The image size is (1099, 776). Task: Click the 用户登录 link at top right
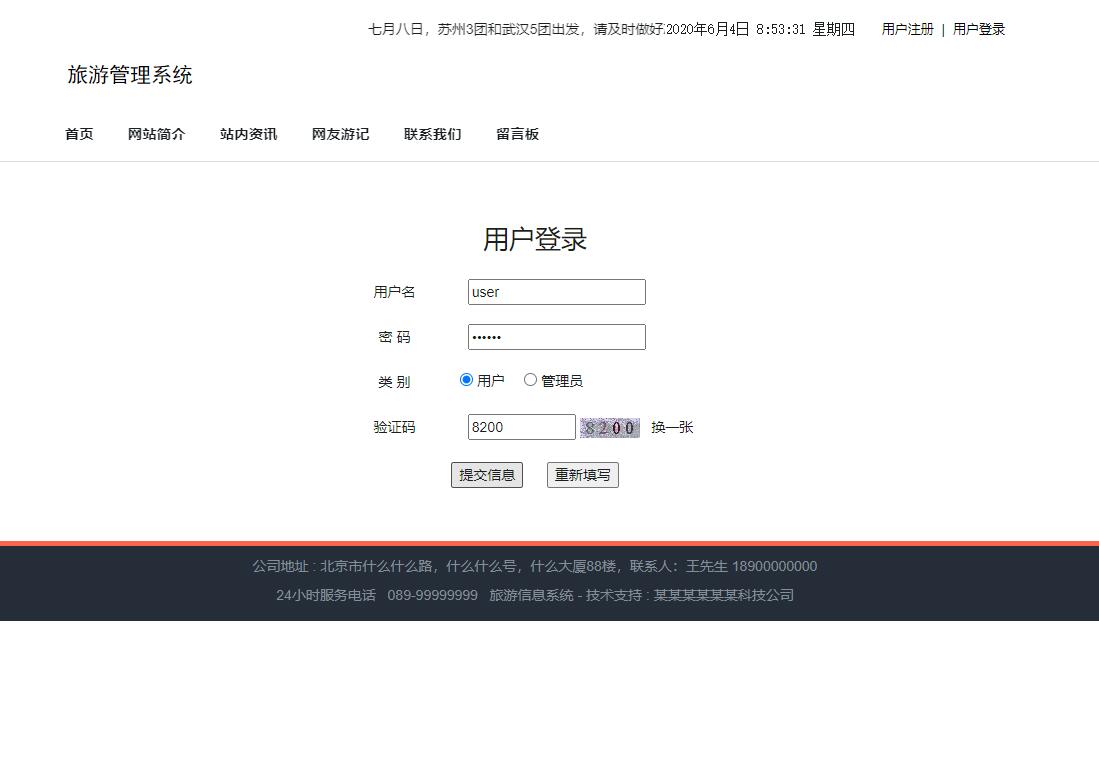978,29
